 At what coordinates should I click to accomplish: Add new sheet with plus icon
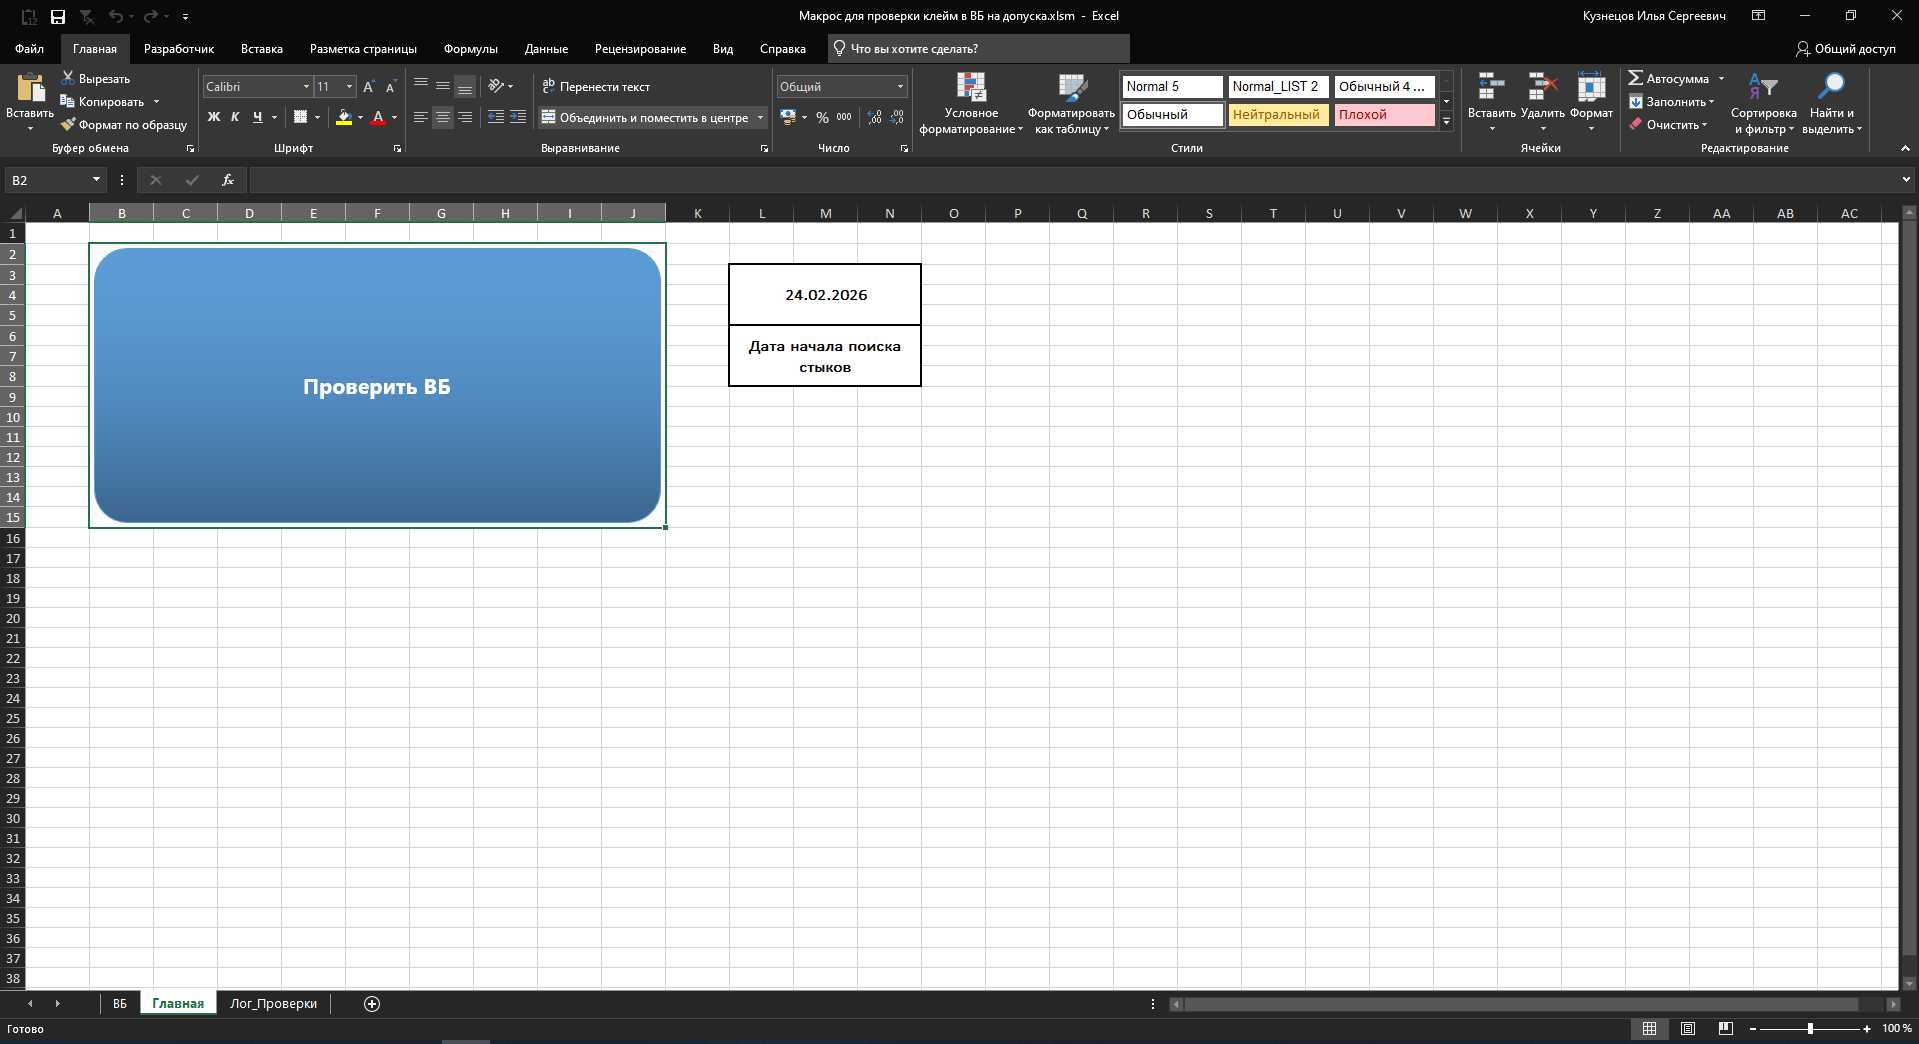click(x=372, y=1004)
